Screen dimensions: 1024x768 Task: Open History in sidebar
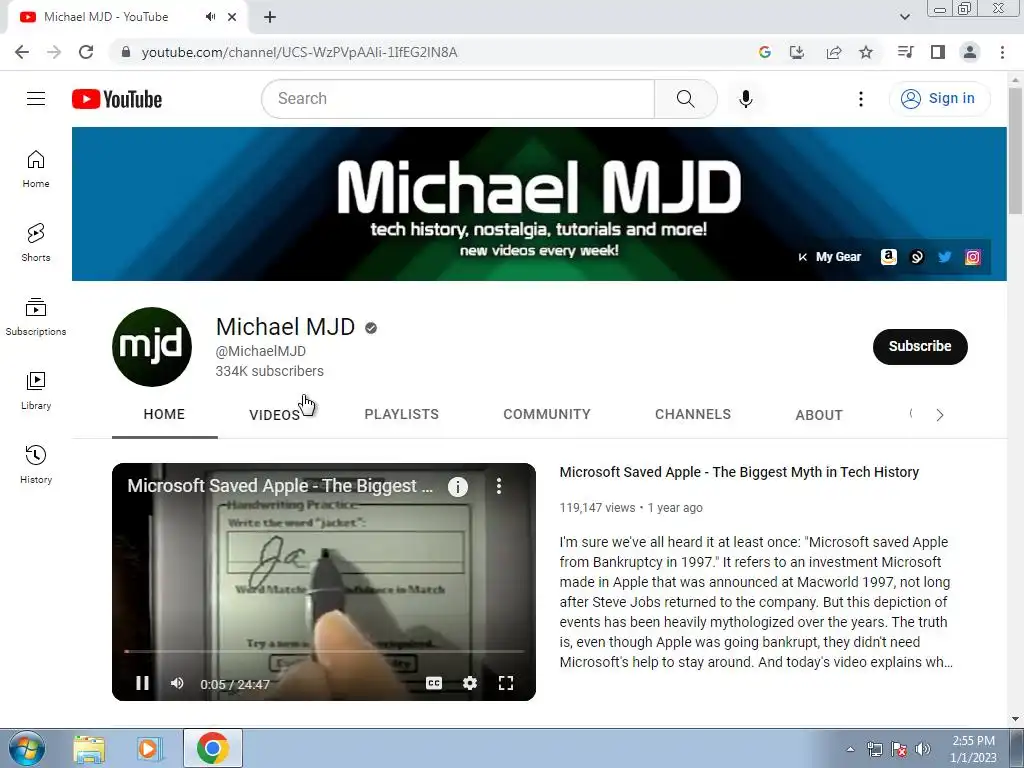pyautogui.click(x=36, y=464)
